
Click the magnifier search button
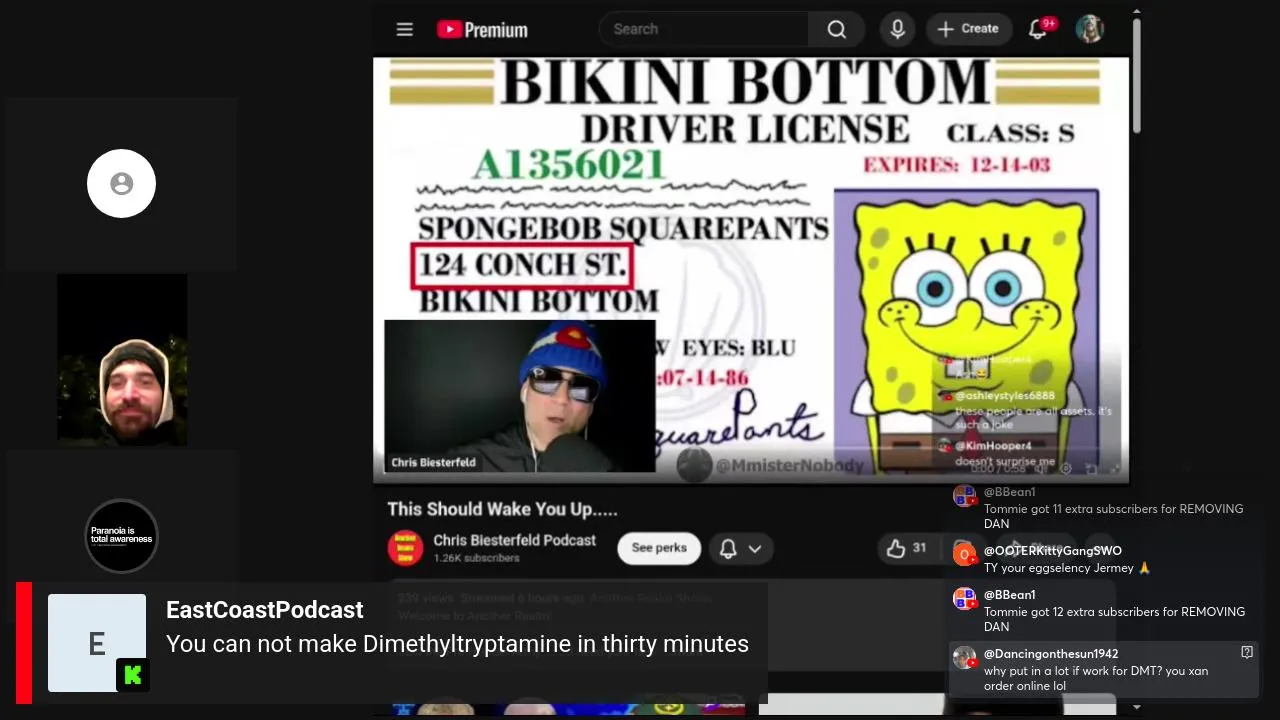[837, 29]
